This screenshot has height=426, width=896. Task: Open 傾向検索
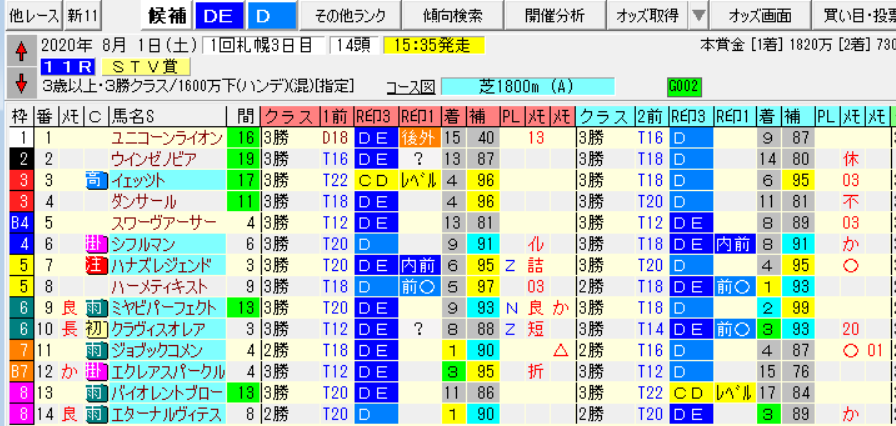(x=452, y=17)
